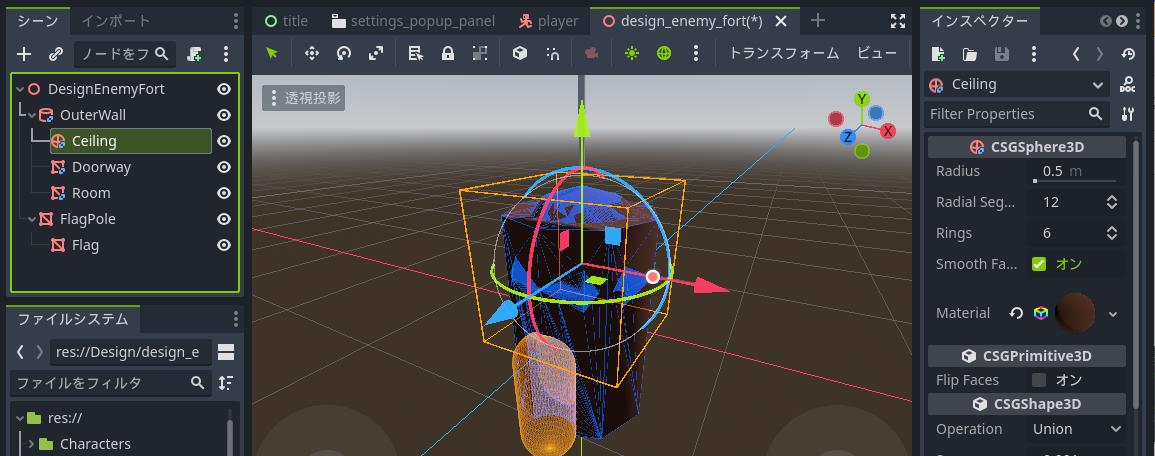Hide the FlagPole node
Image resolution: width=1155 pixels, height=456 pixels.
click(224, 219)
